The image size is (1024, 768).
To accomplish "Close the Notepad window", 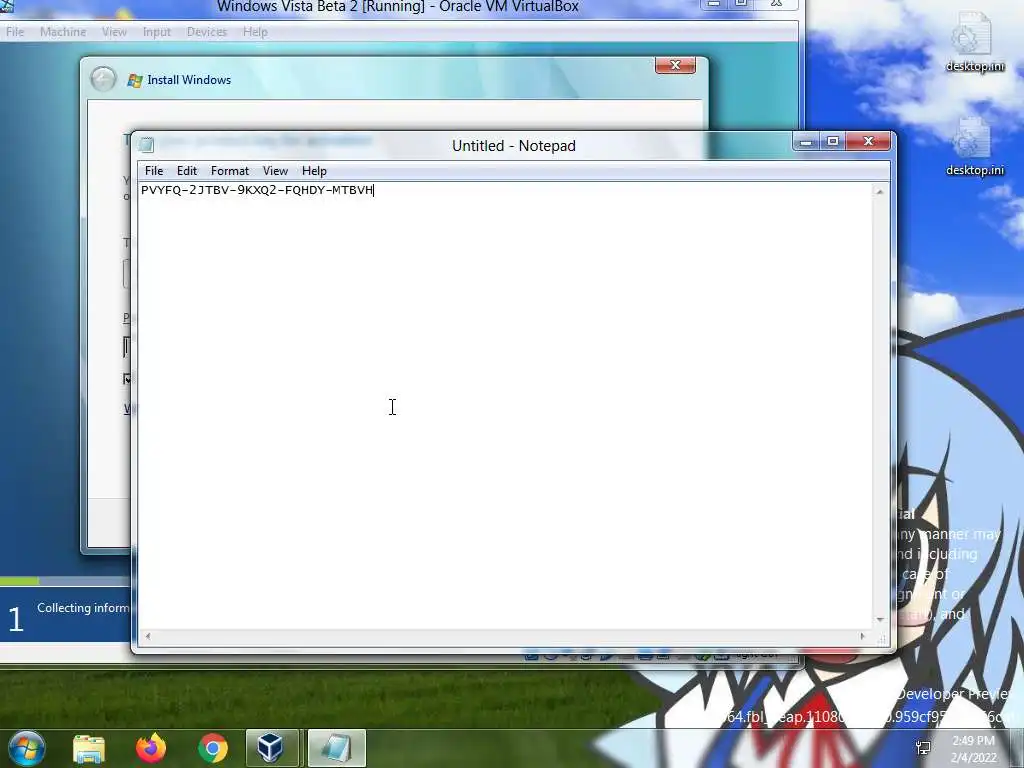I will coord(868,141).
